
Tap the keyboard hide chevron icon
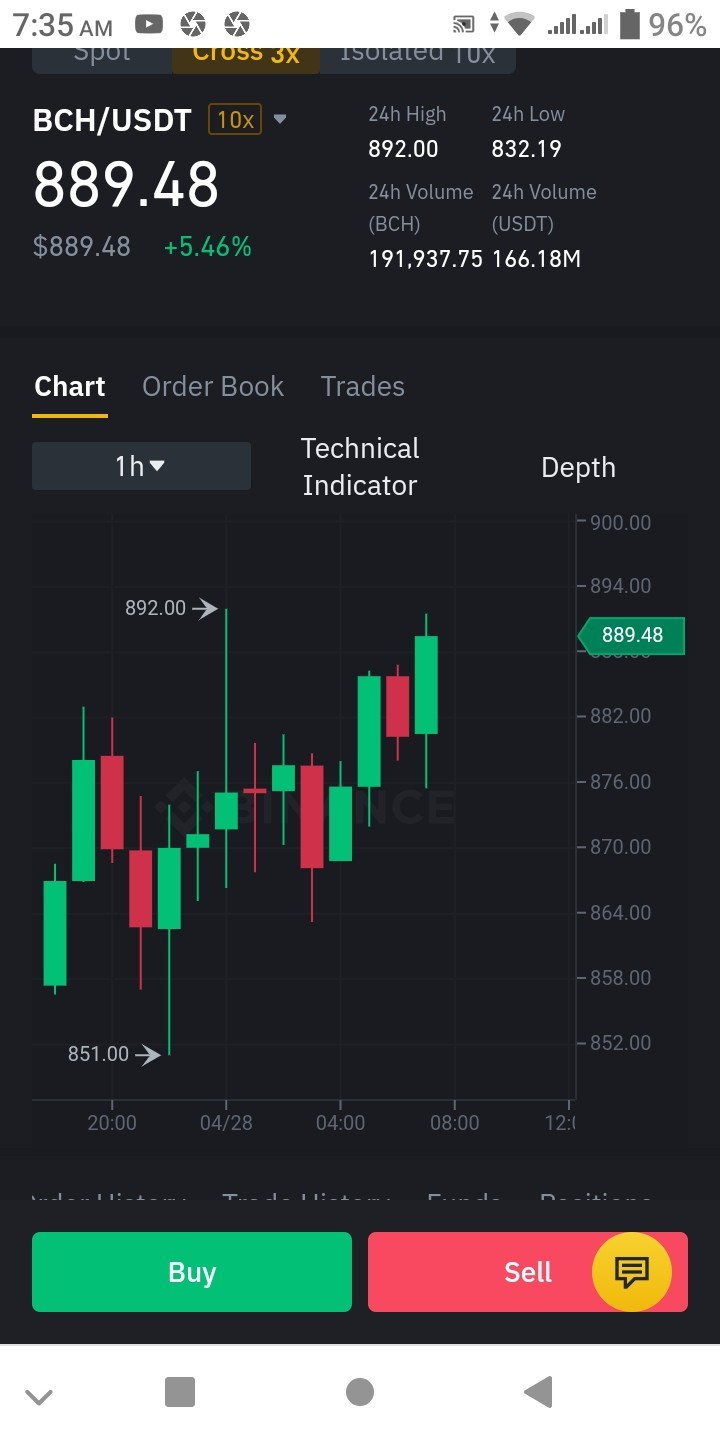point(39,1396)
